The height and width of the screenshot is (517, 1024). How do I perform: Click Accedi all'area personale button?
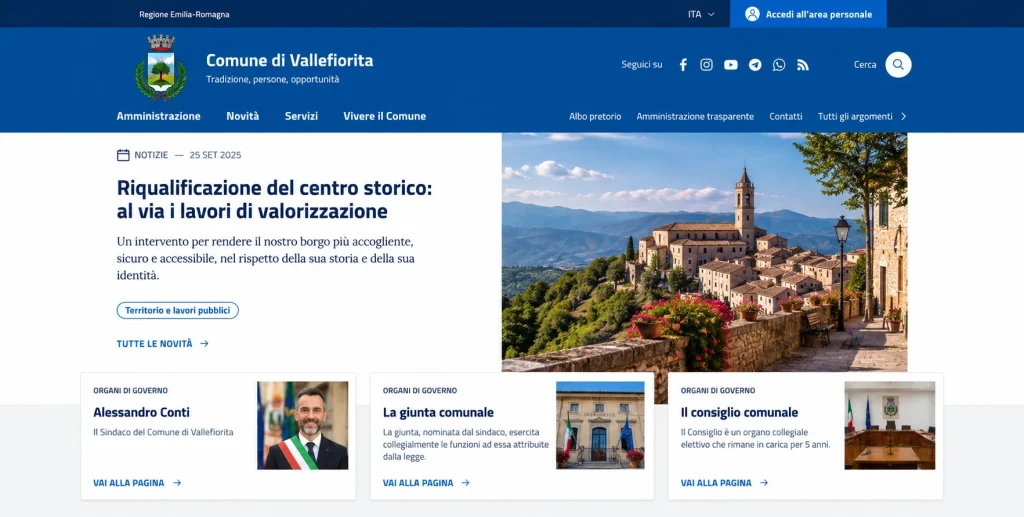(808, 14)
